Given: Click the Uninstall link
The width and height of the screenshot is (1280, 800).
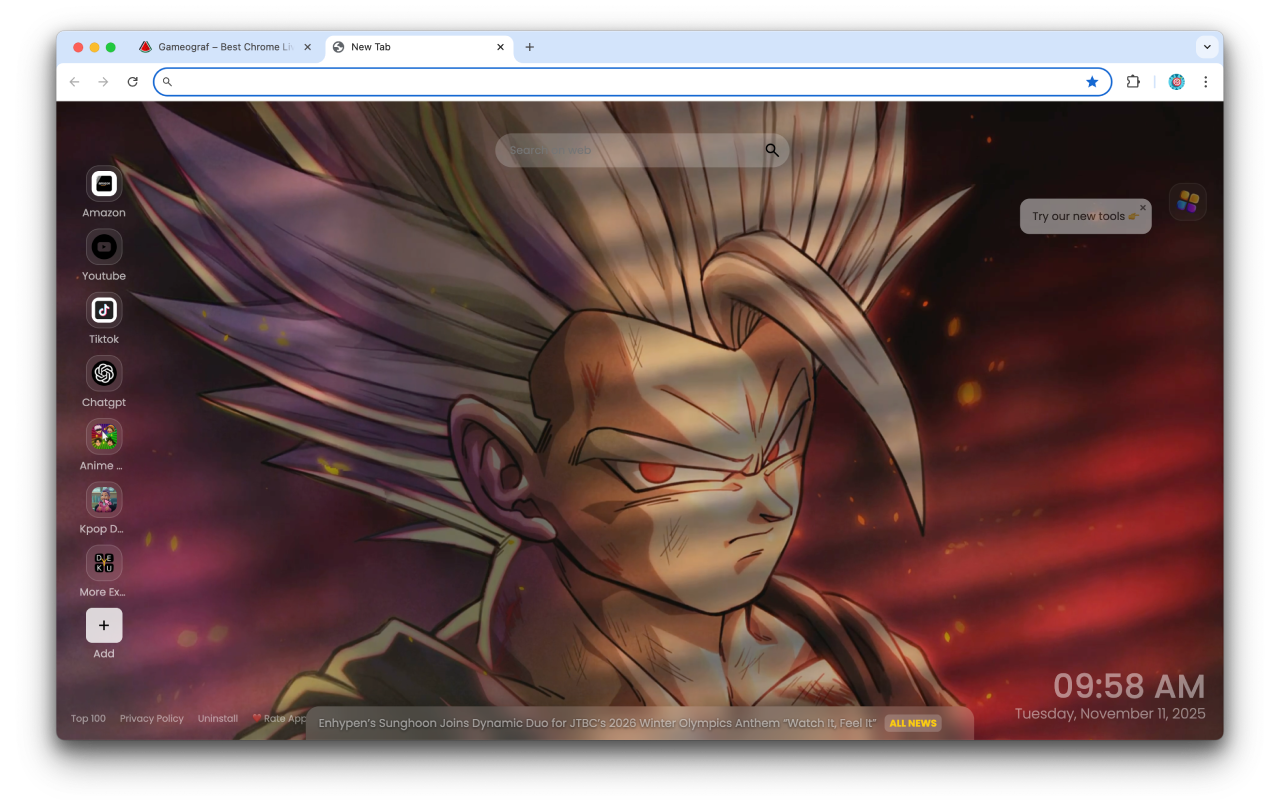Looking at the screenshot, I should [218, 718].
